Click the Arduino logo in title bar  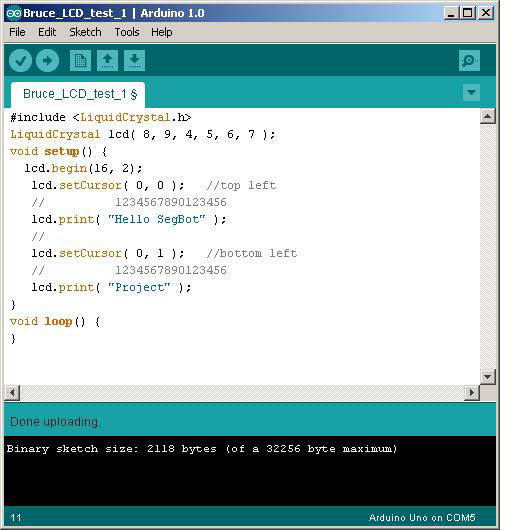pos(14,13)
